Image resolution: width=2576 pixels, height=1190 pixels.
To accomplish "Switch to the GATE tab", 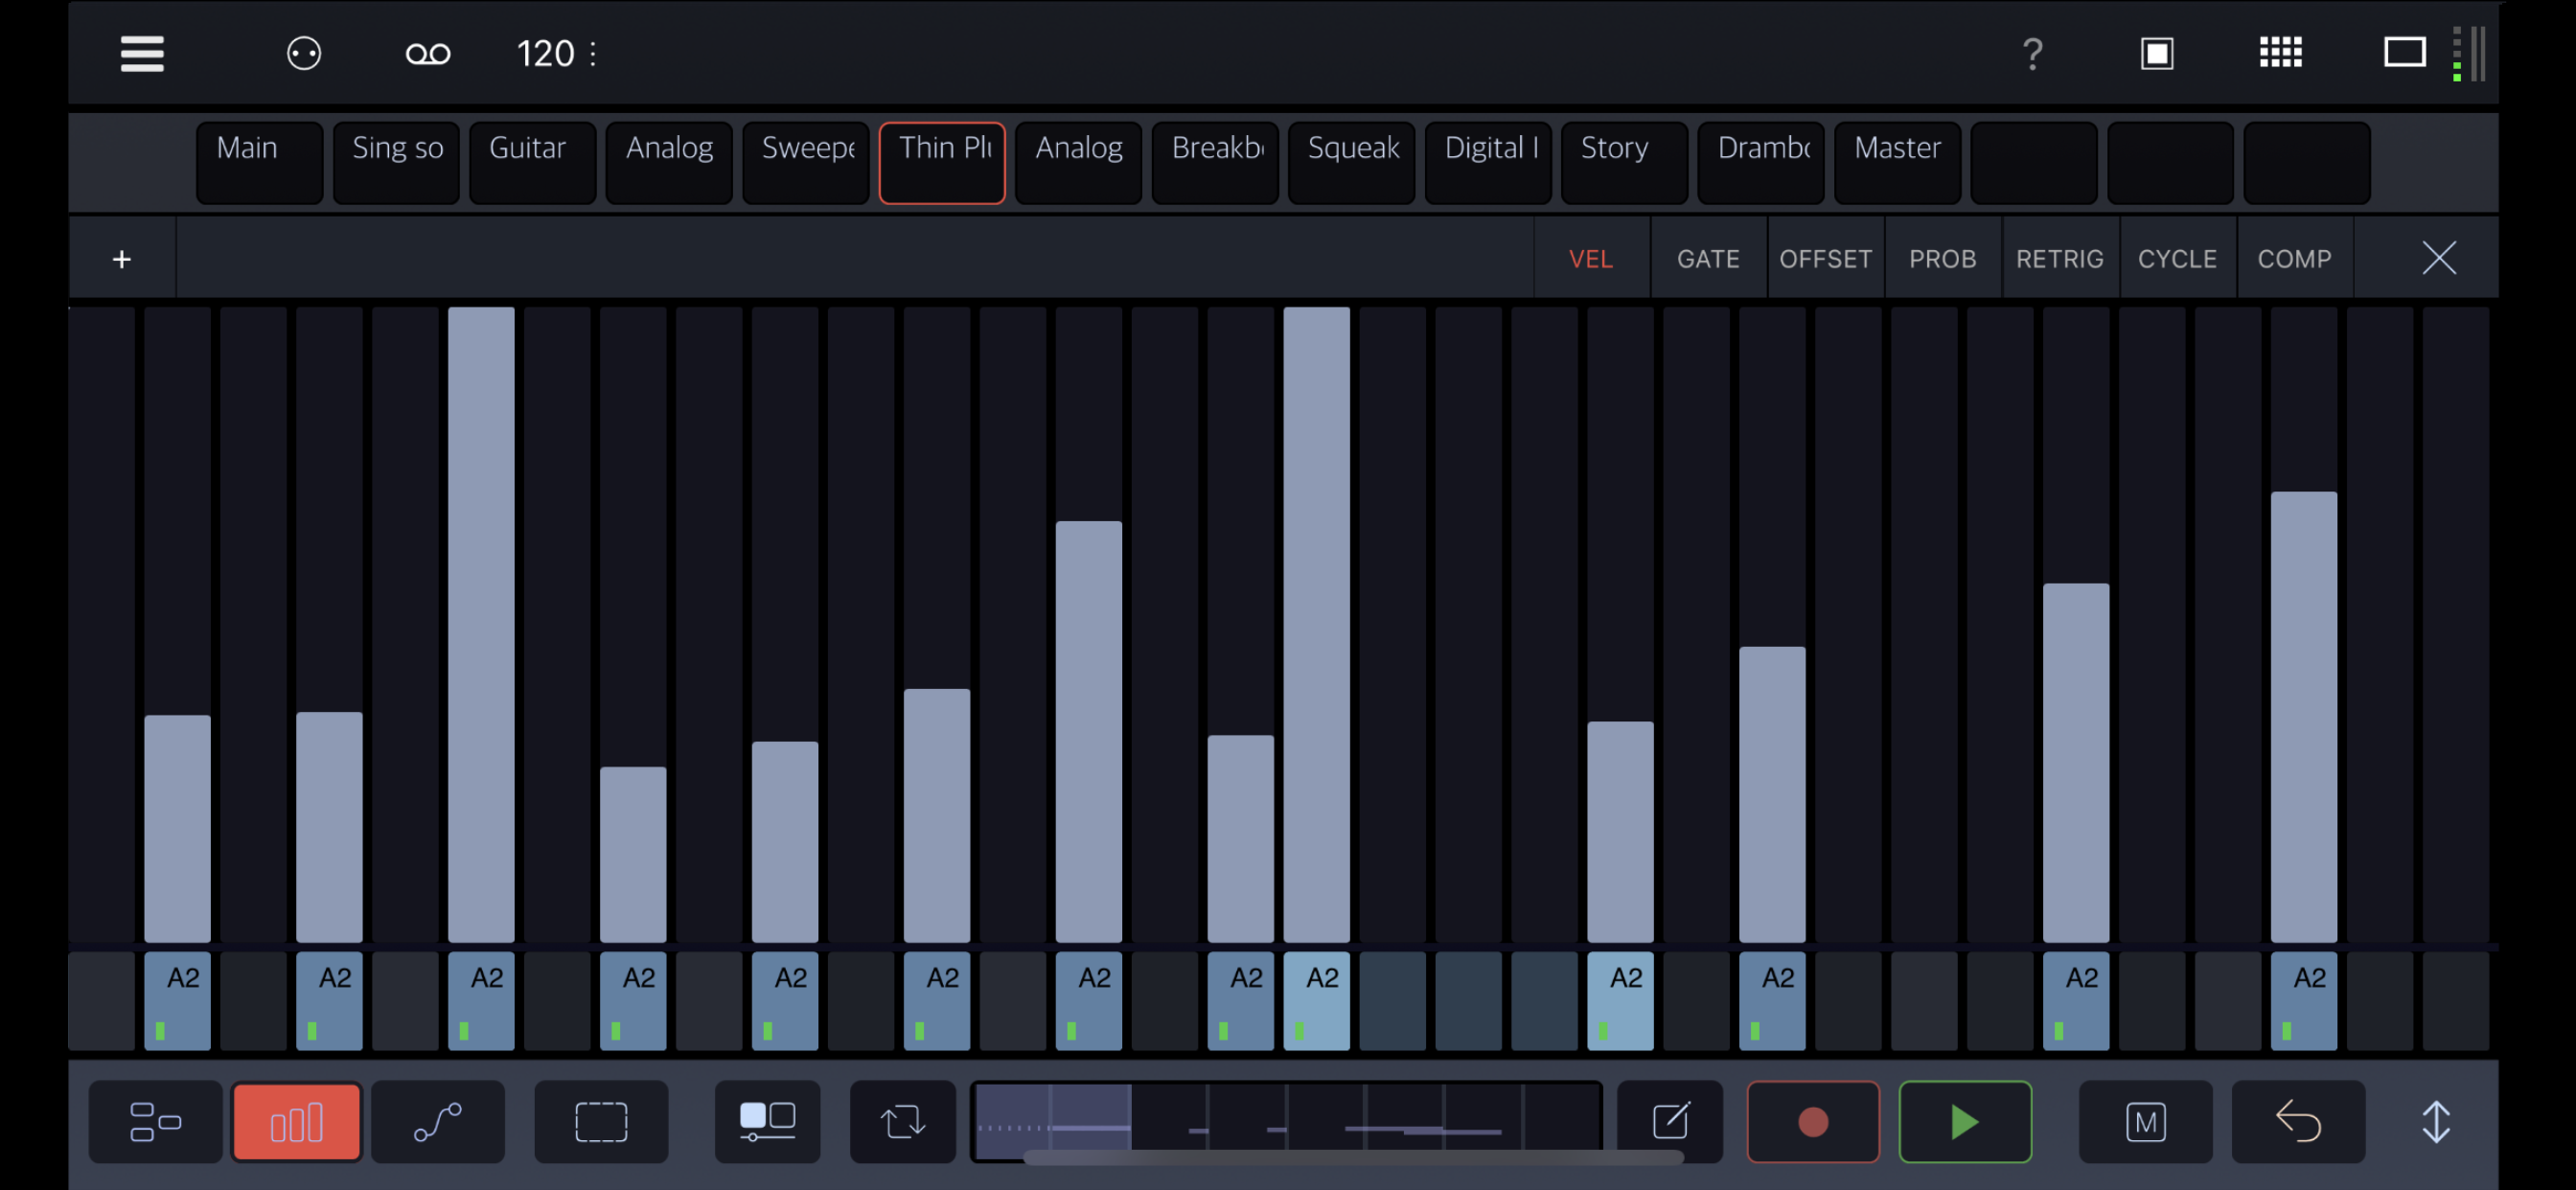I will [1708, 259].
